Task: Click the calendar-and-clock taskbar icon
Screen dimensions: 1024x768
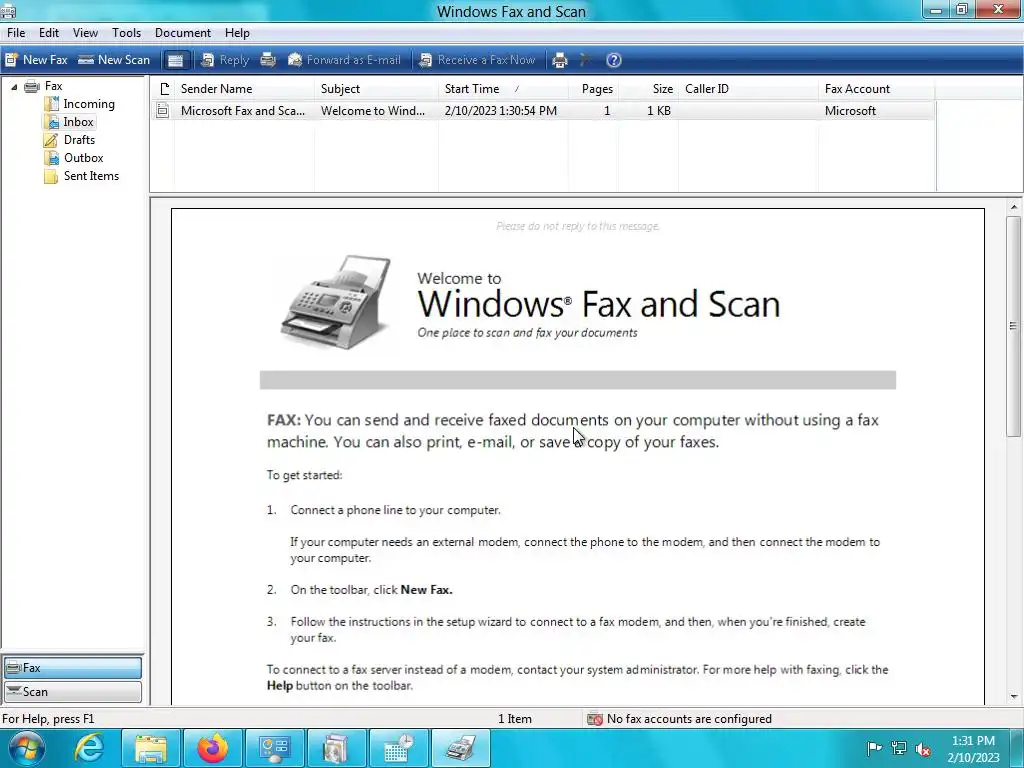Action: click(398, 748)
